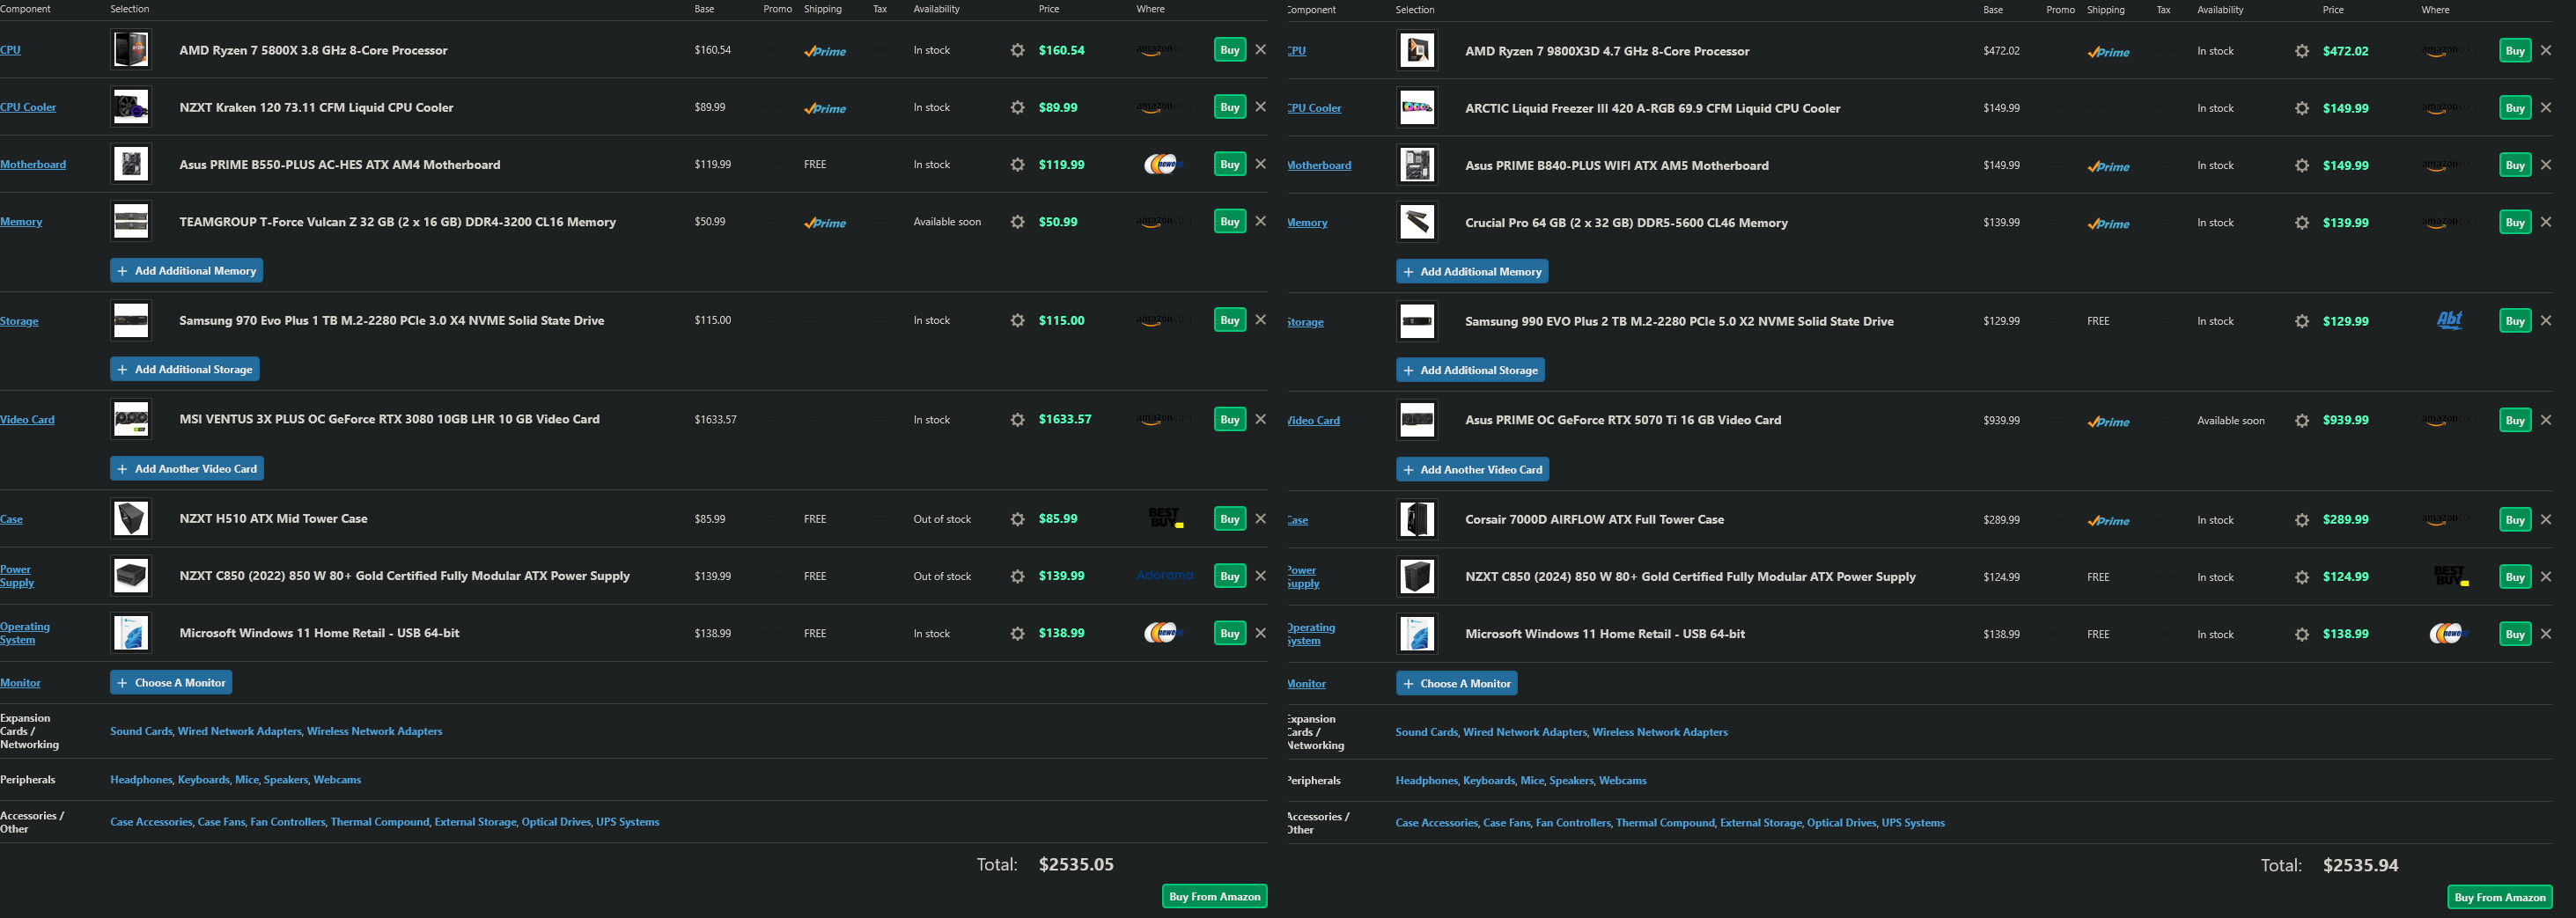The width and height of the screenshot is (2576, 918).
Task: Open the MSI VENTUS RTX 3080 thumbnail
Action: [x=131, y=419]
